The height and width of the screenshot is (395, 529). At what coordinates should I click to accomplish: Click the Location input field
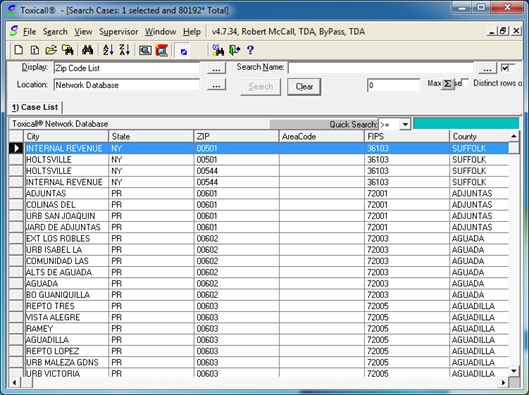coord(127,85)
